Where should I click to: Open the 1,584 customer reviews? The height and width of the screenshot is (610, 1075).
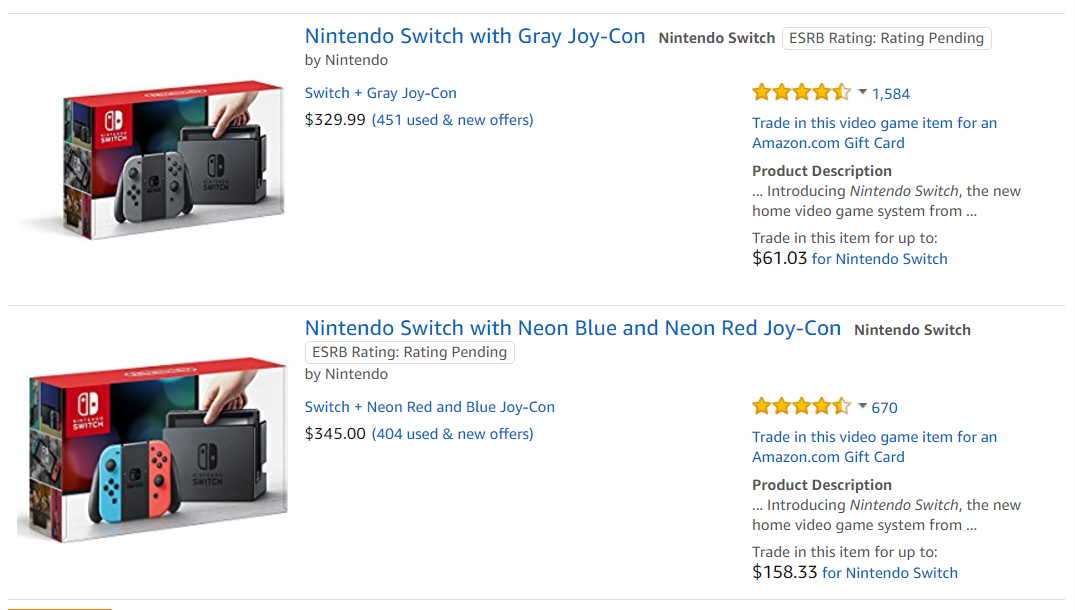tap(891, 94)
